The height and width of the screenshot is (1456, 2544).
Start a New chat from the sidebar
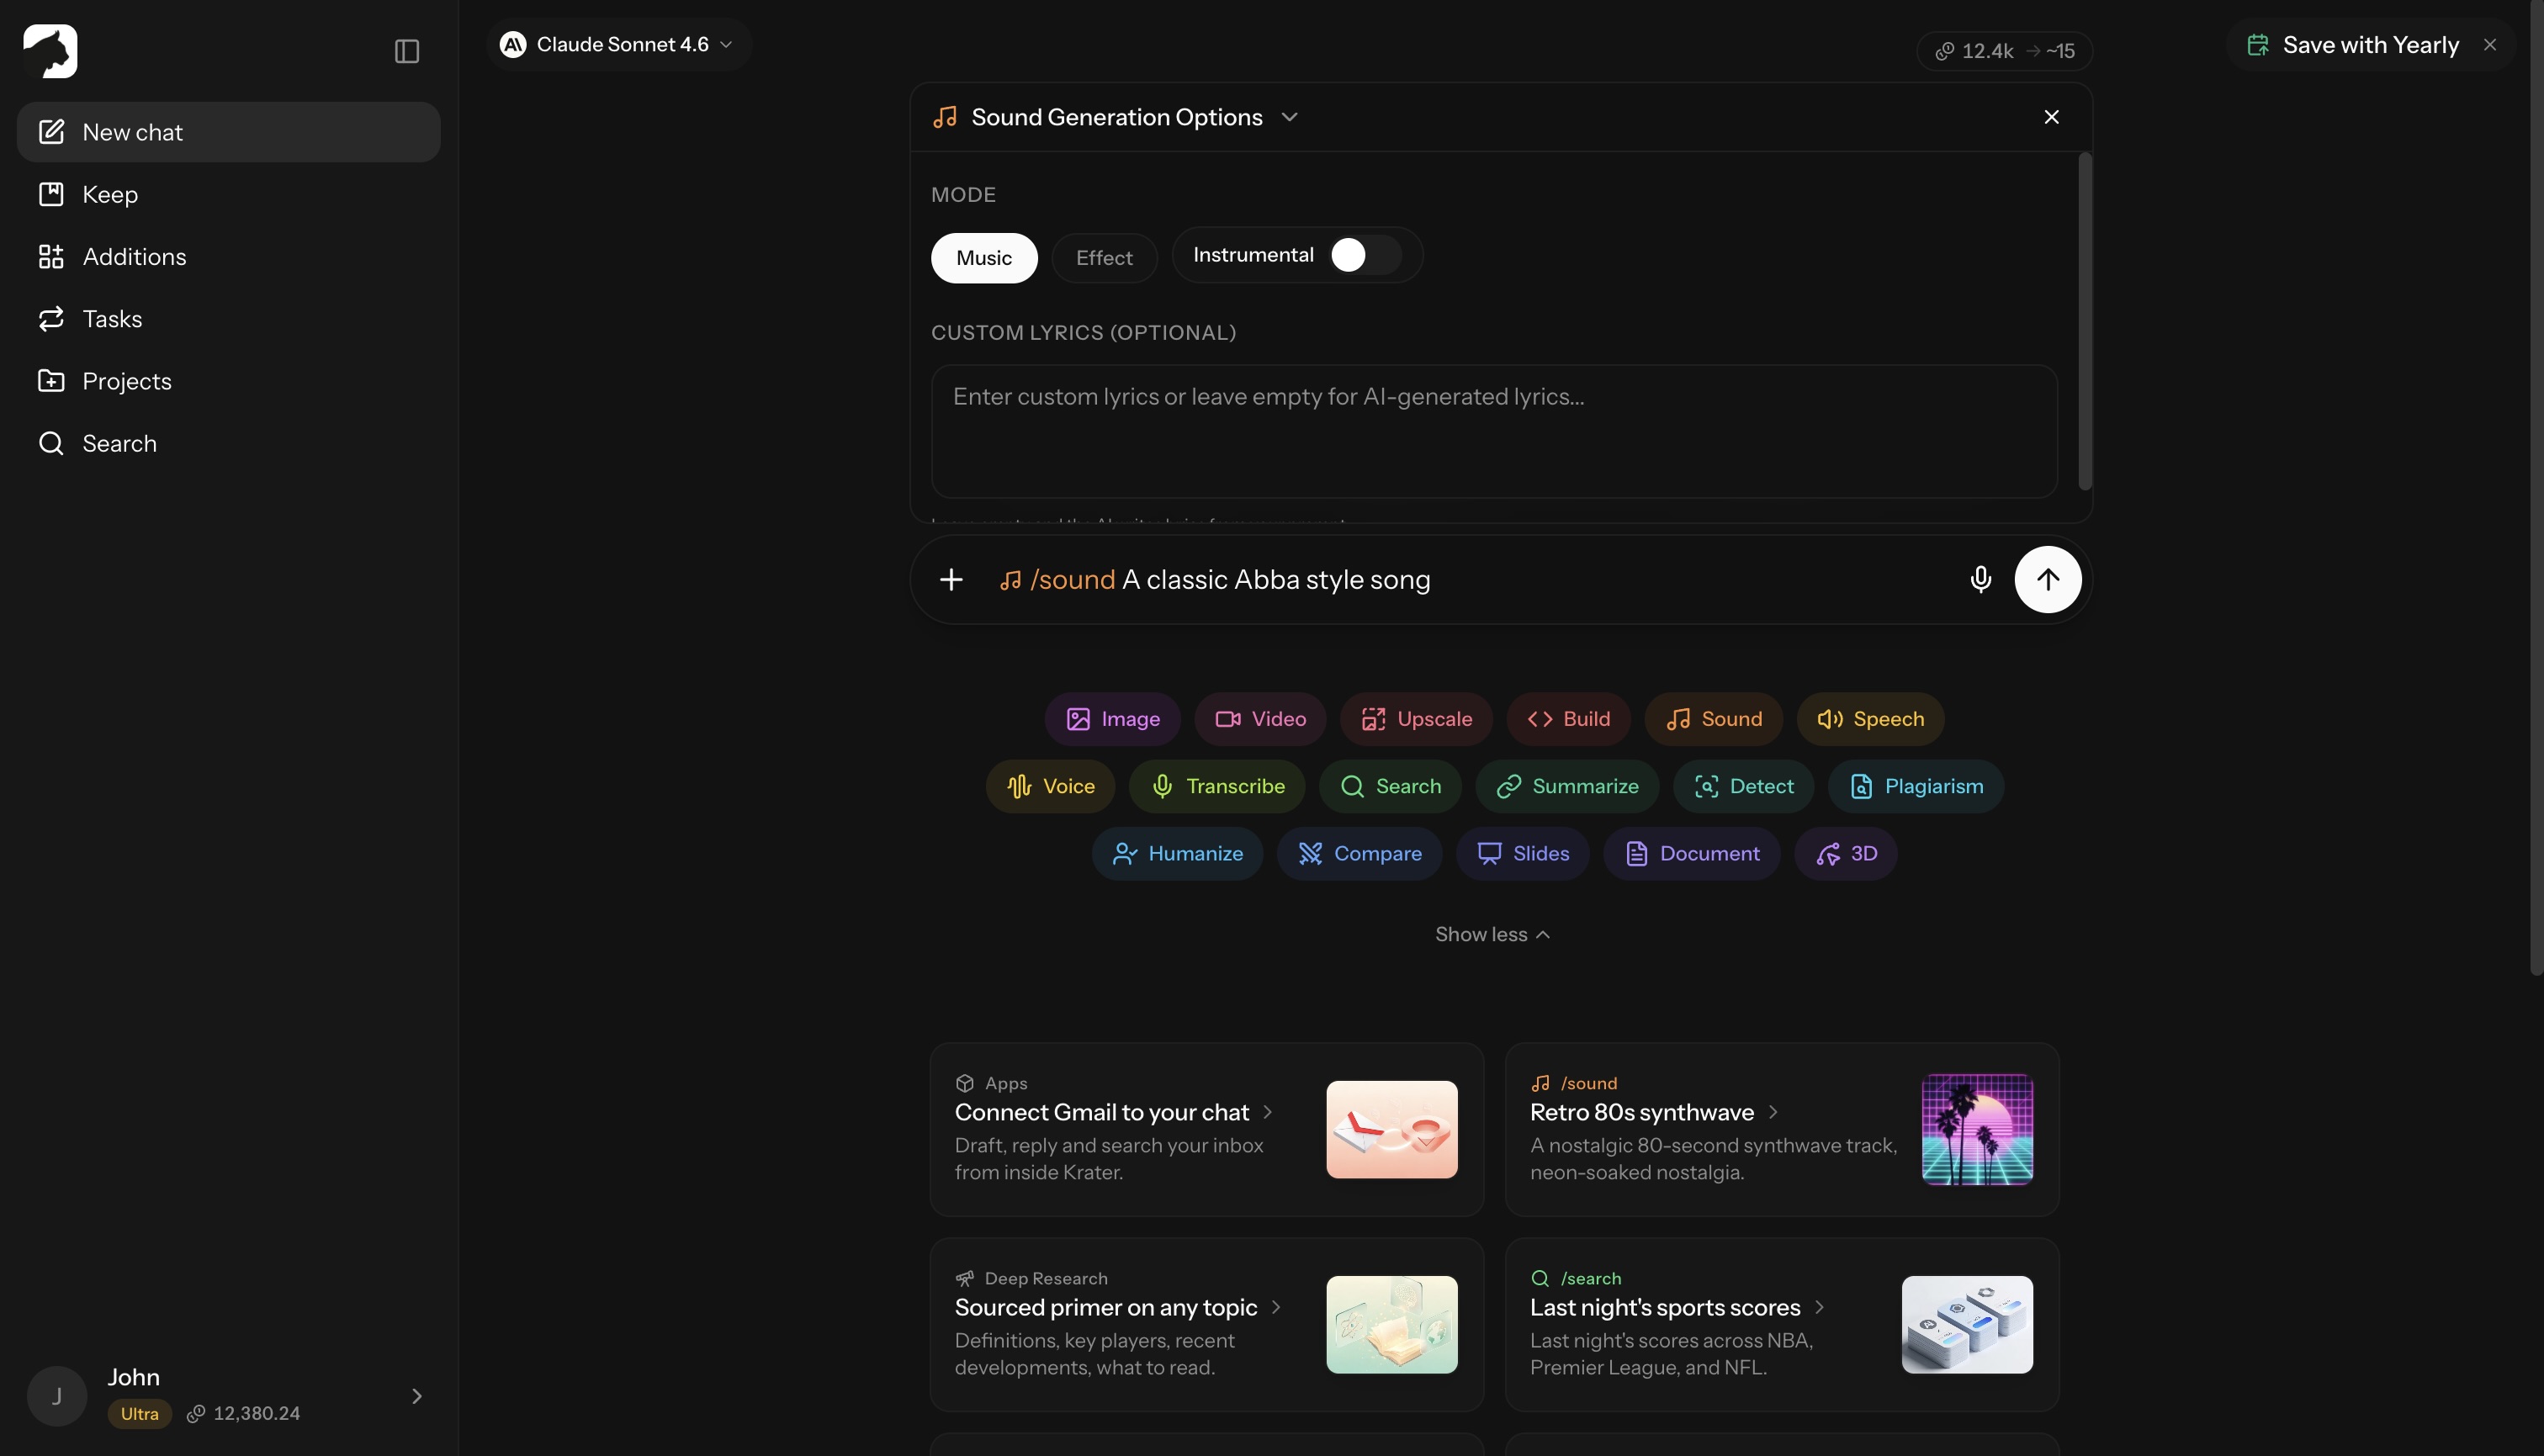pos(228,132)
